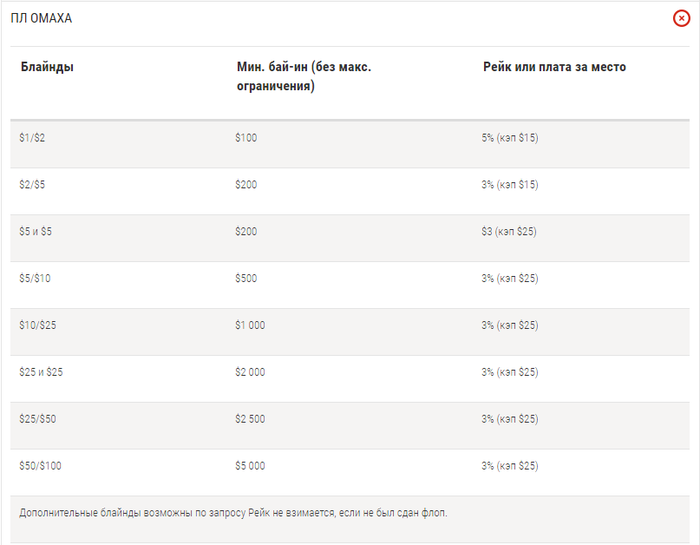Click the $100 minimum buy-in value
The image size is (700, 545).
click(x=246, y=138)
